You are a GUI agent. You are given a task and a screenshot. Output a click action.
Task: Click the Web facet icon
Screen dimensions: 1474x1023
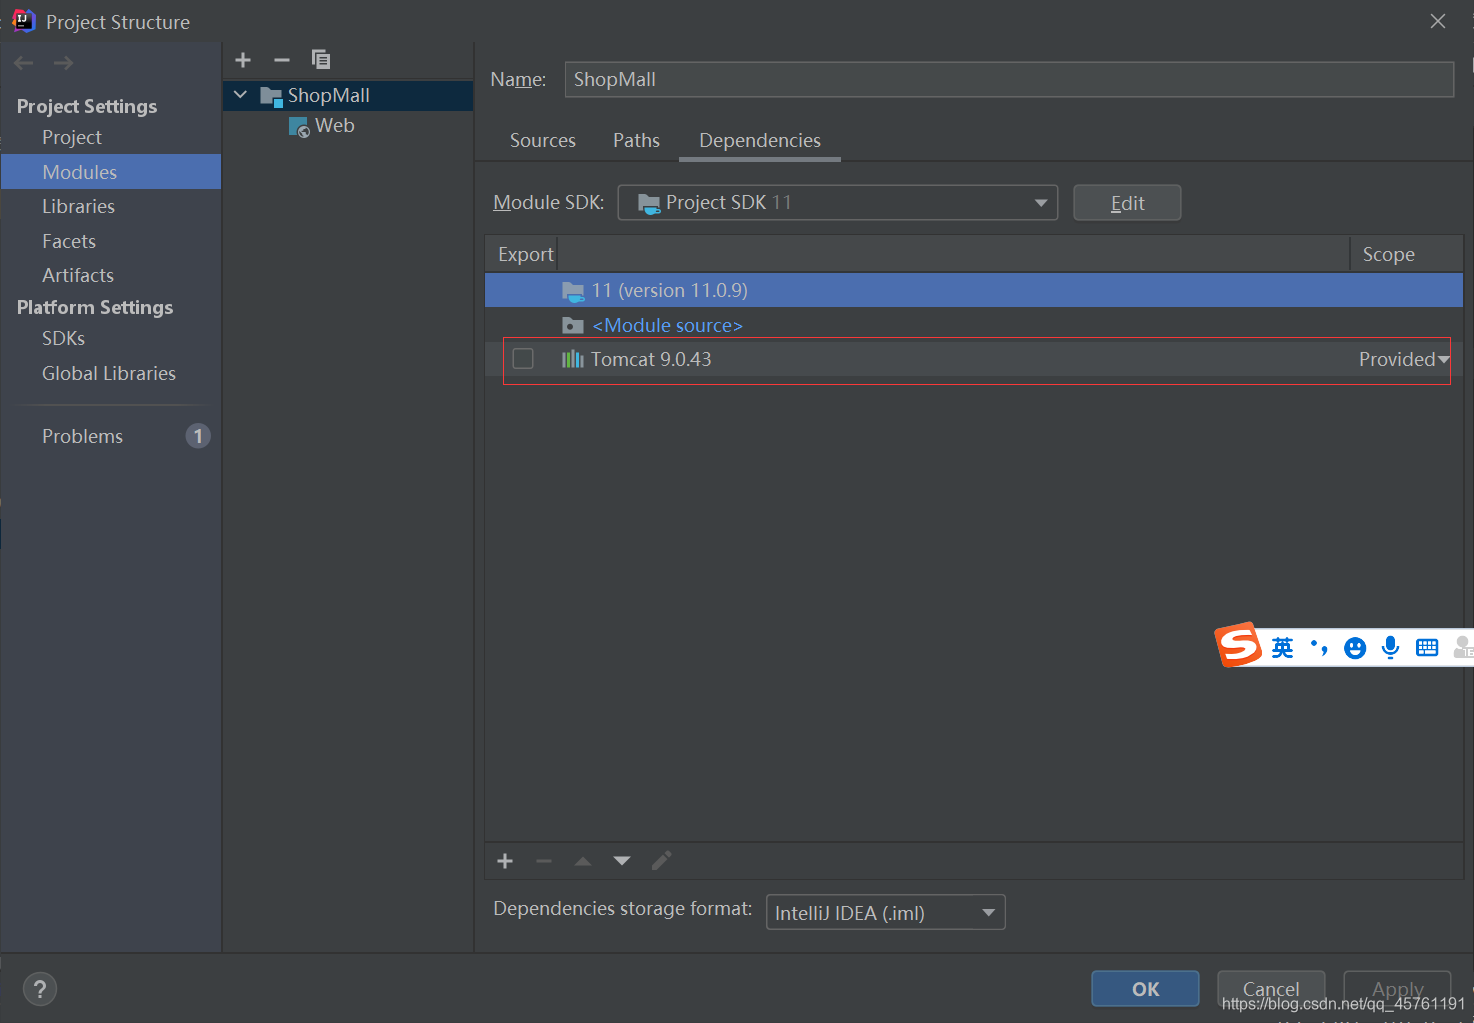pos(299,127)
